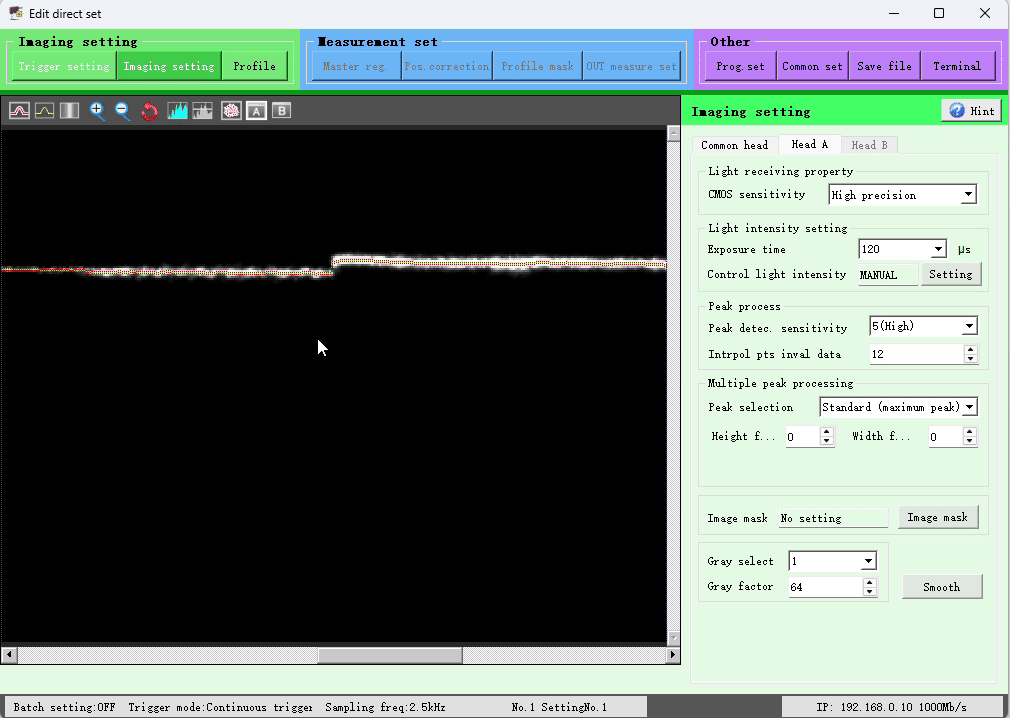Select the Head B view icon
Image resolution: width=1010 pixels, height=718 pixels.
(x=281, y=111)
